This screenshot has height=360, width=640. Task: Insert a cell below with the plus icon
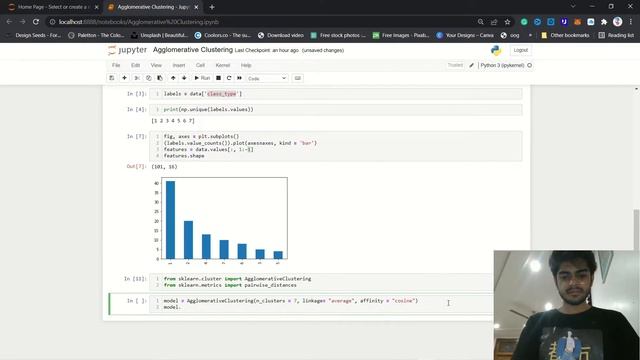124,78
